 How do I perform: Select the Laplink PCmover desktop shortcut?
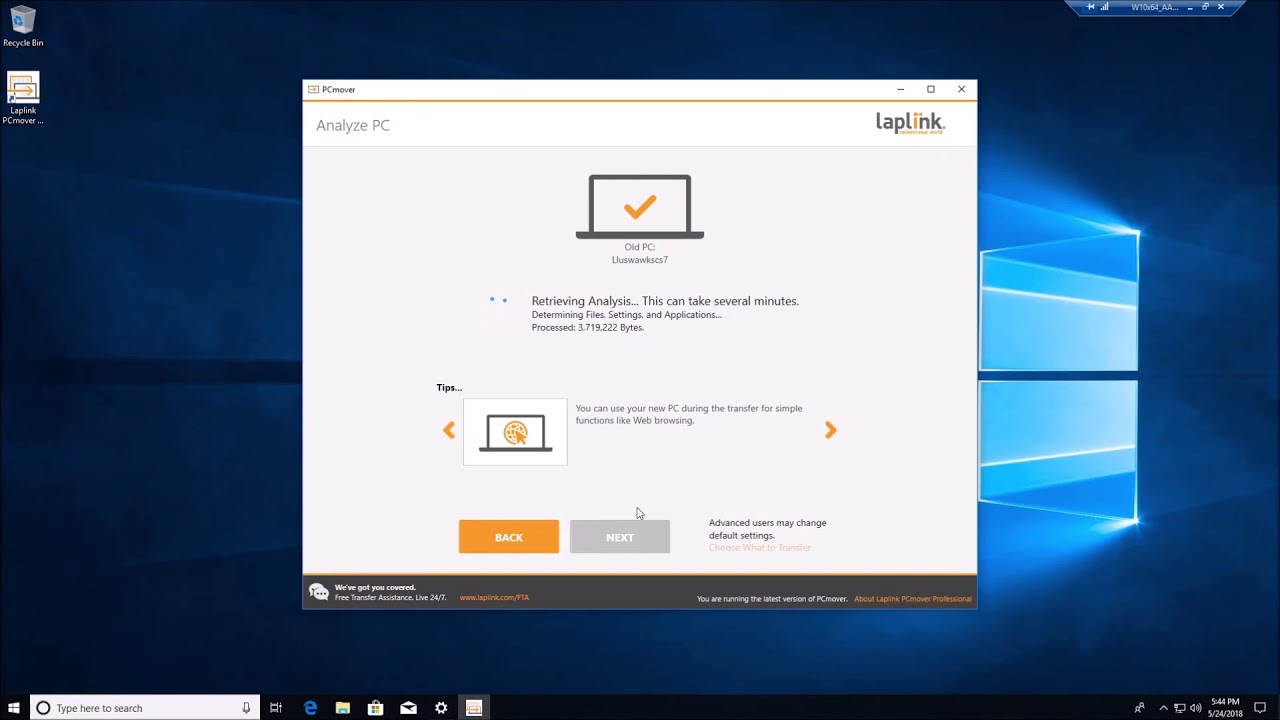point(23,98)
